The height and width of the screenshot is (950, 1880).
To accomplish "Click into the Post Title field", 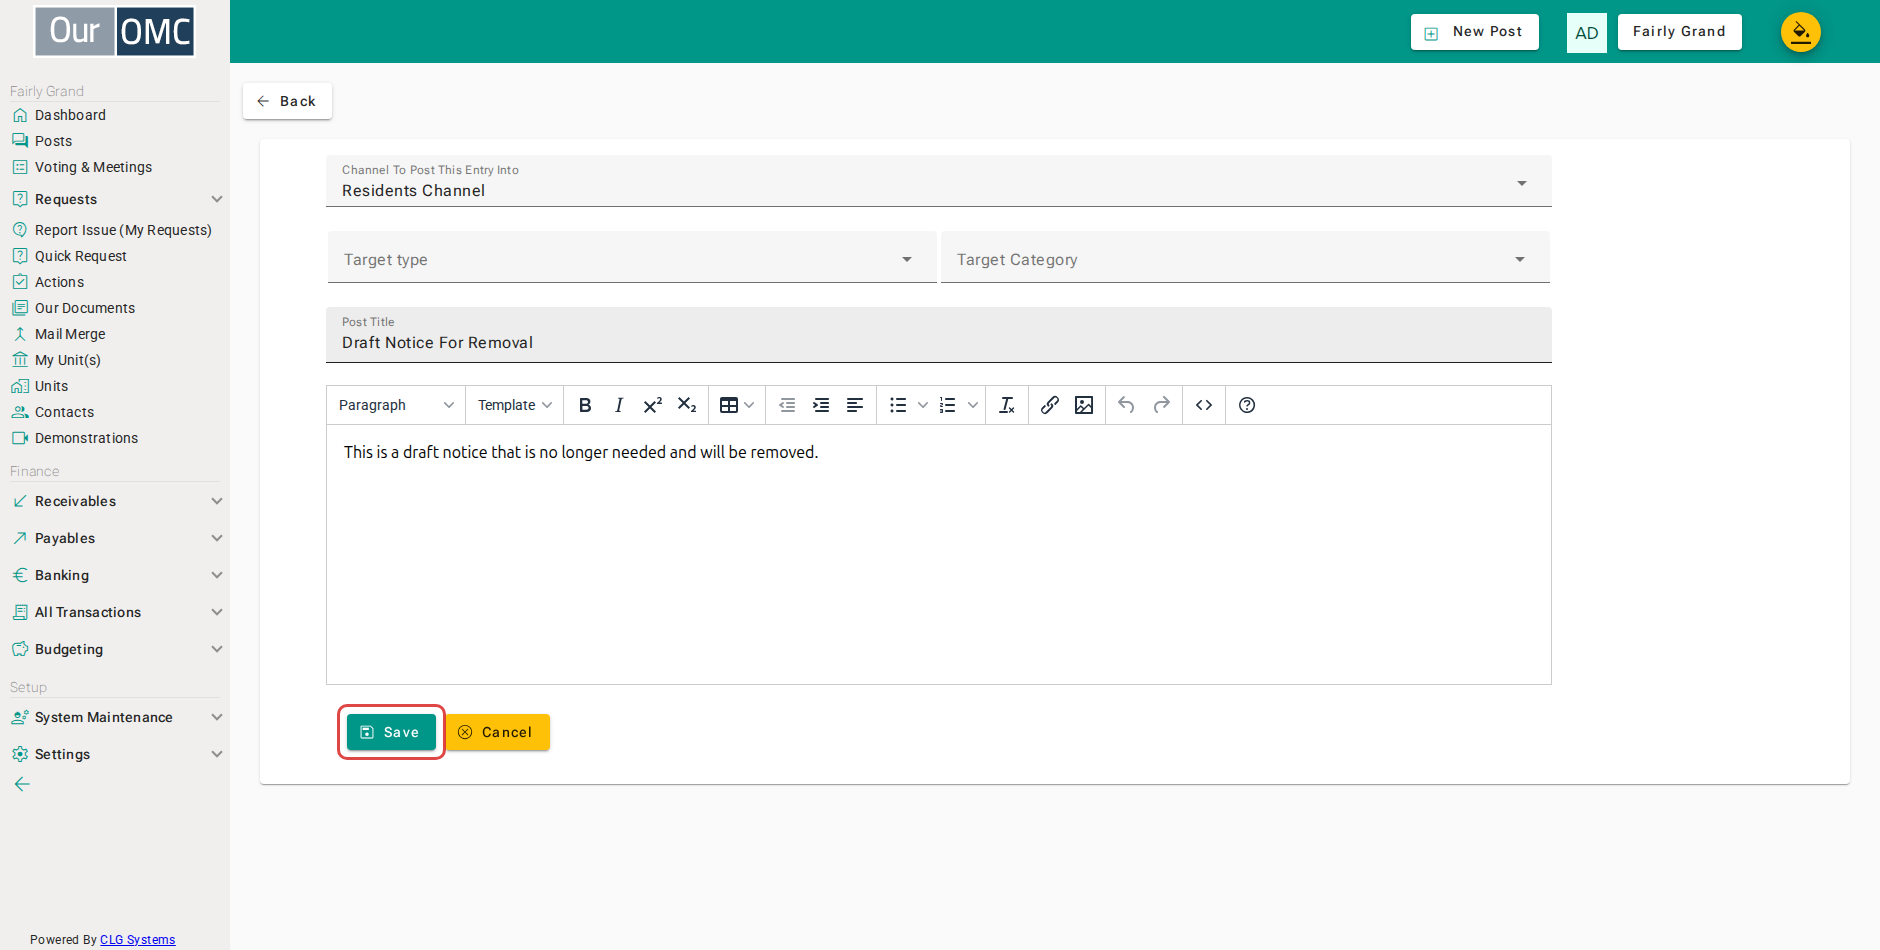I will [x=938, y=335].
